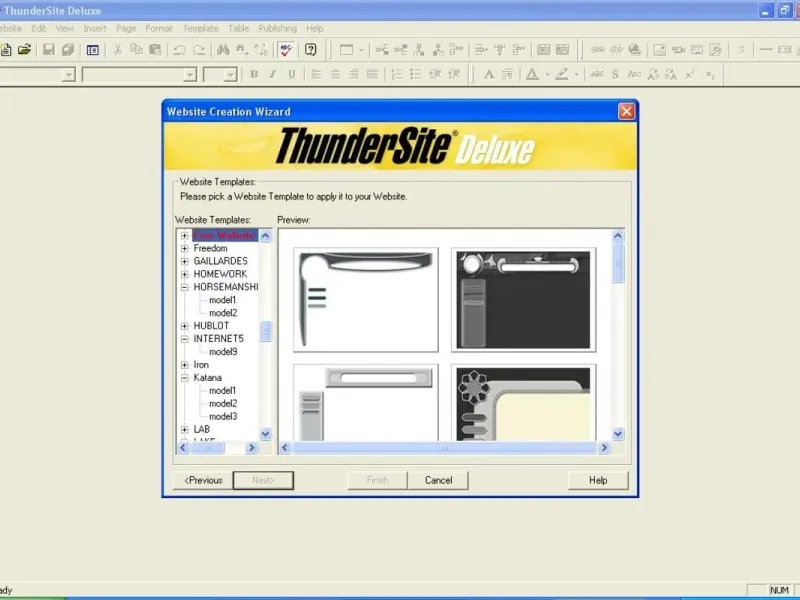The height and width of the screenshot is (600, 800).
Task: Click the question-mark Help toolbar icon
Action: pyautogui.click(x=311, y=49)
